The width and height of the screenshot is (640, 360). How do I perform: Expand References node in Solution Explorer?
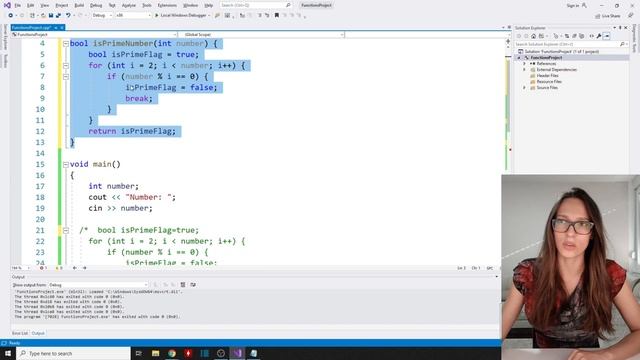pos(524,64)
